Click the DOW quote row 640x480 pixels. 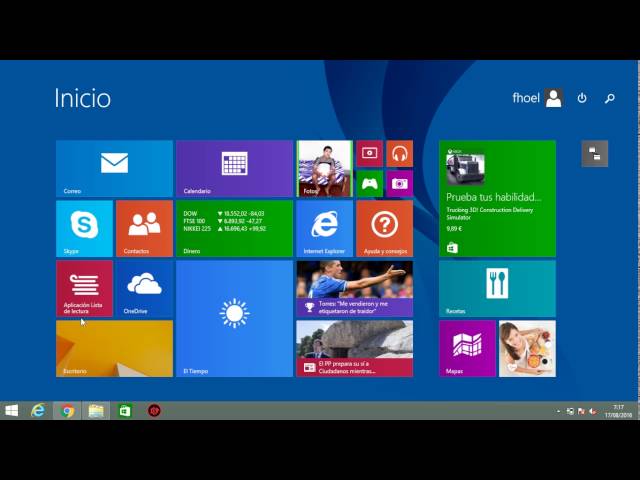224,213
